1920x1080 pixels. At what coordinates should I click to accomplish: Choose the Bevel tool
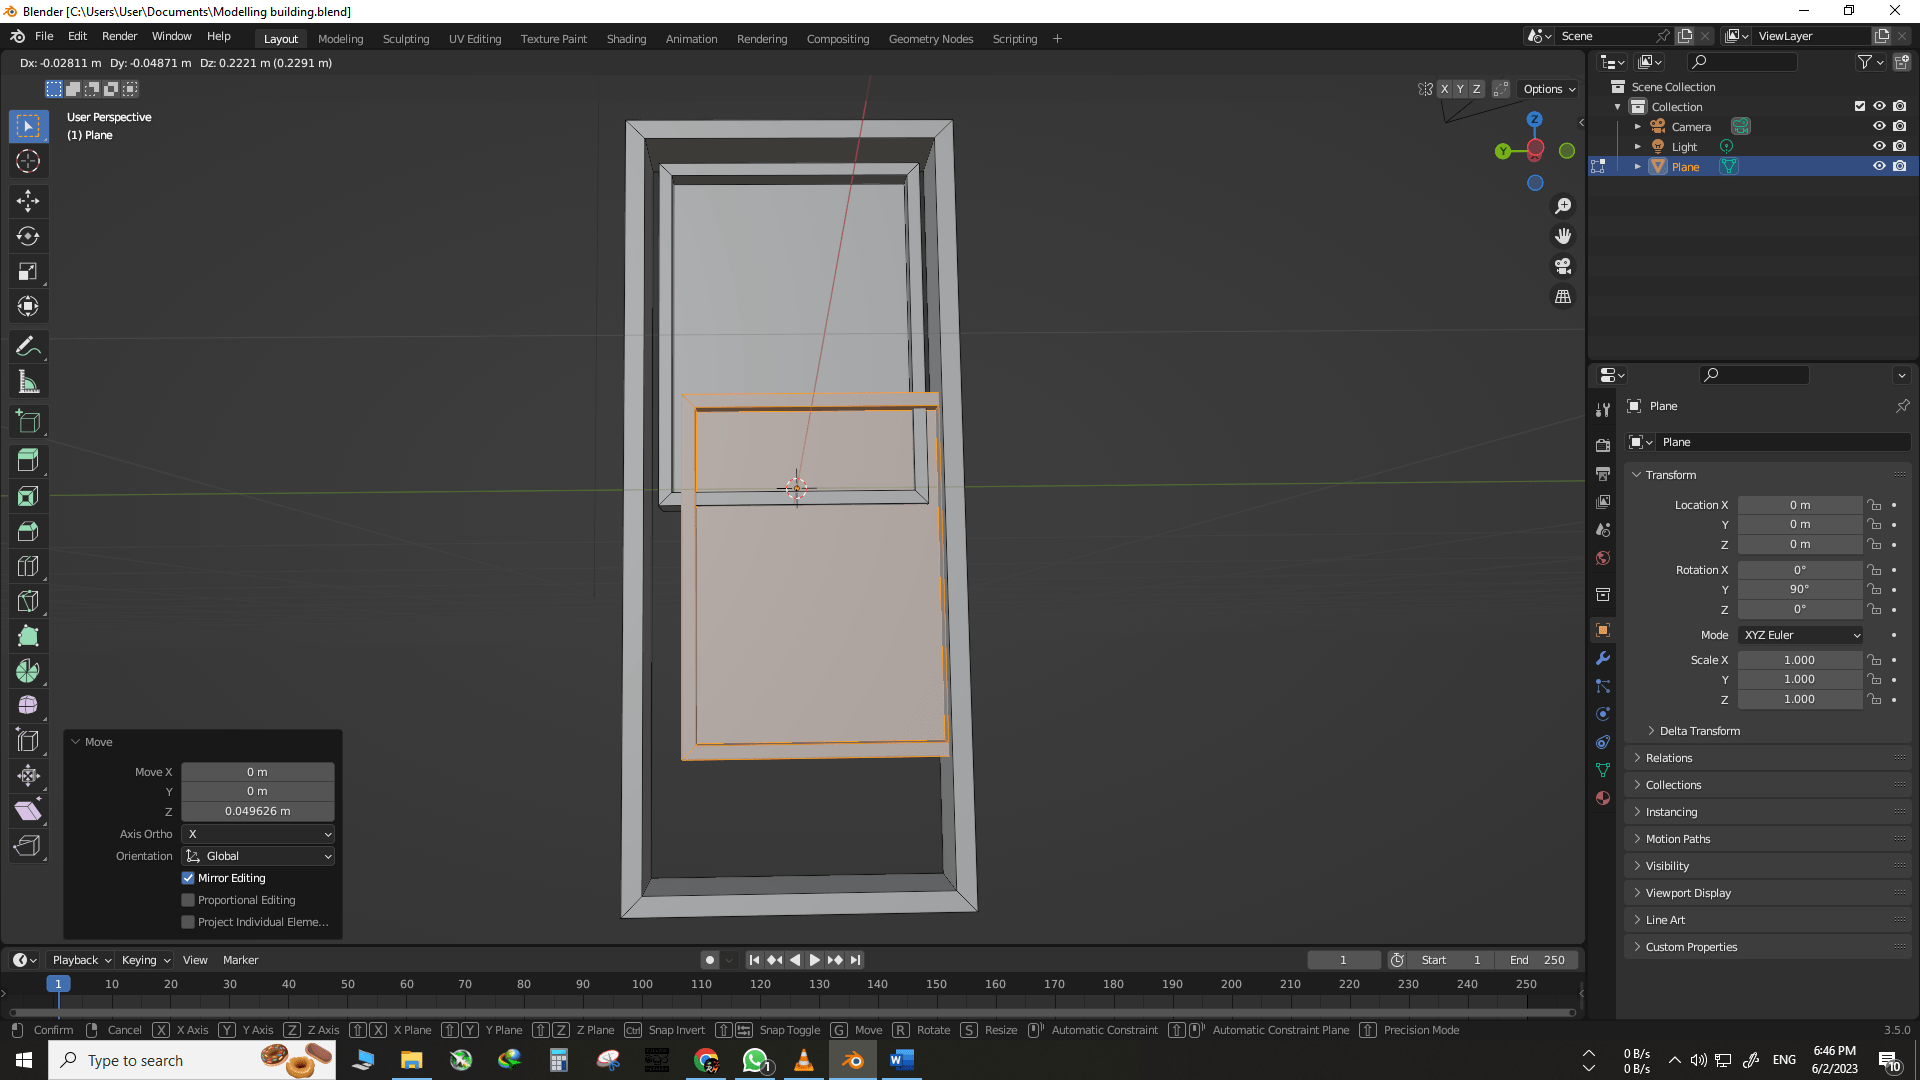[29, 531]
